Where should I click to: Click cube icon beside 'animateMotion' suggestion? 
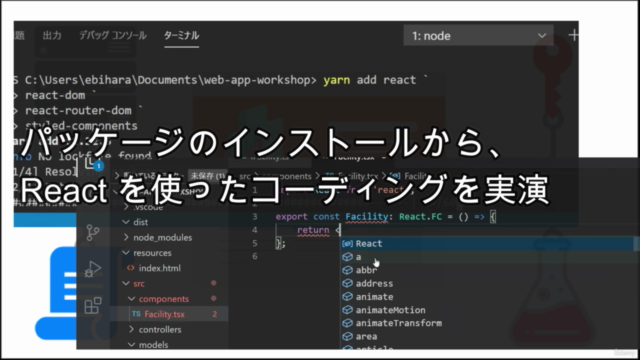[347, 310]
